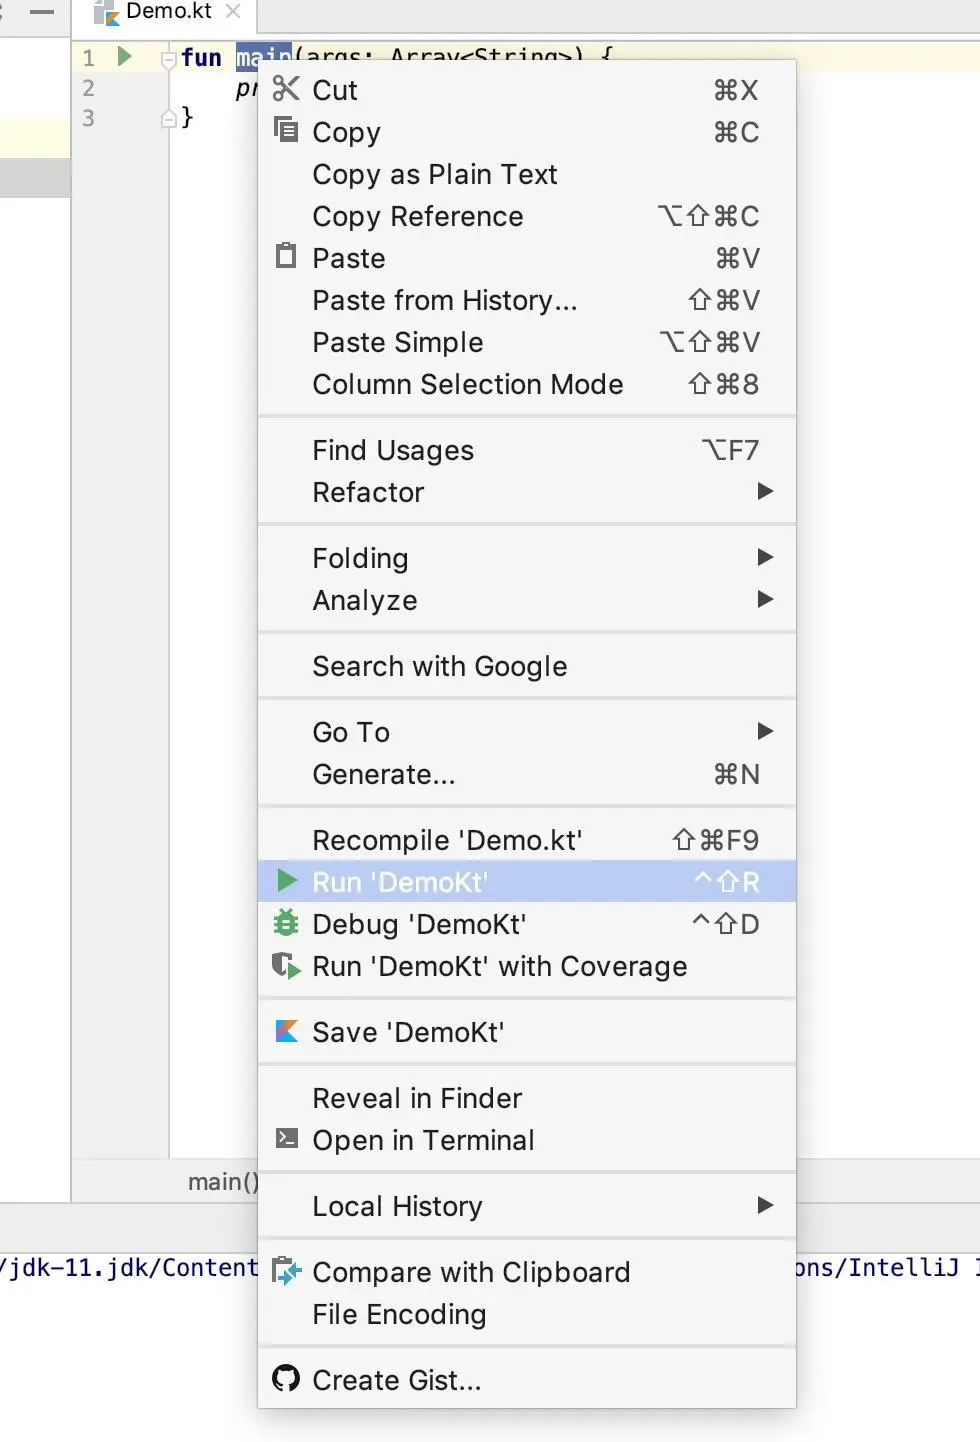Click the main() breadcrumb at the bottom
This screenshot has height=1442, width=980.
pos(222,1182)
